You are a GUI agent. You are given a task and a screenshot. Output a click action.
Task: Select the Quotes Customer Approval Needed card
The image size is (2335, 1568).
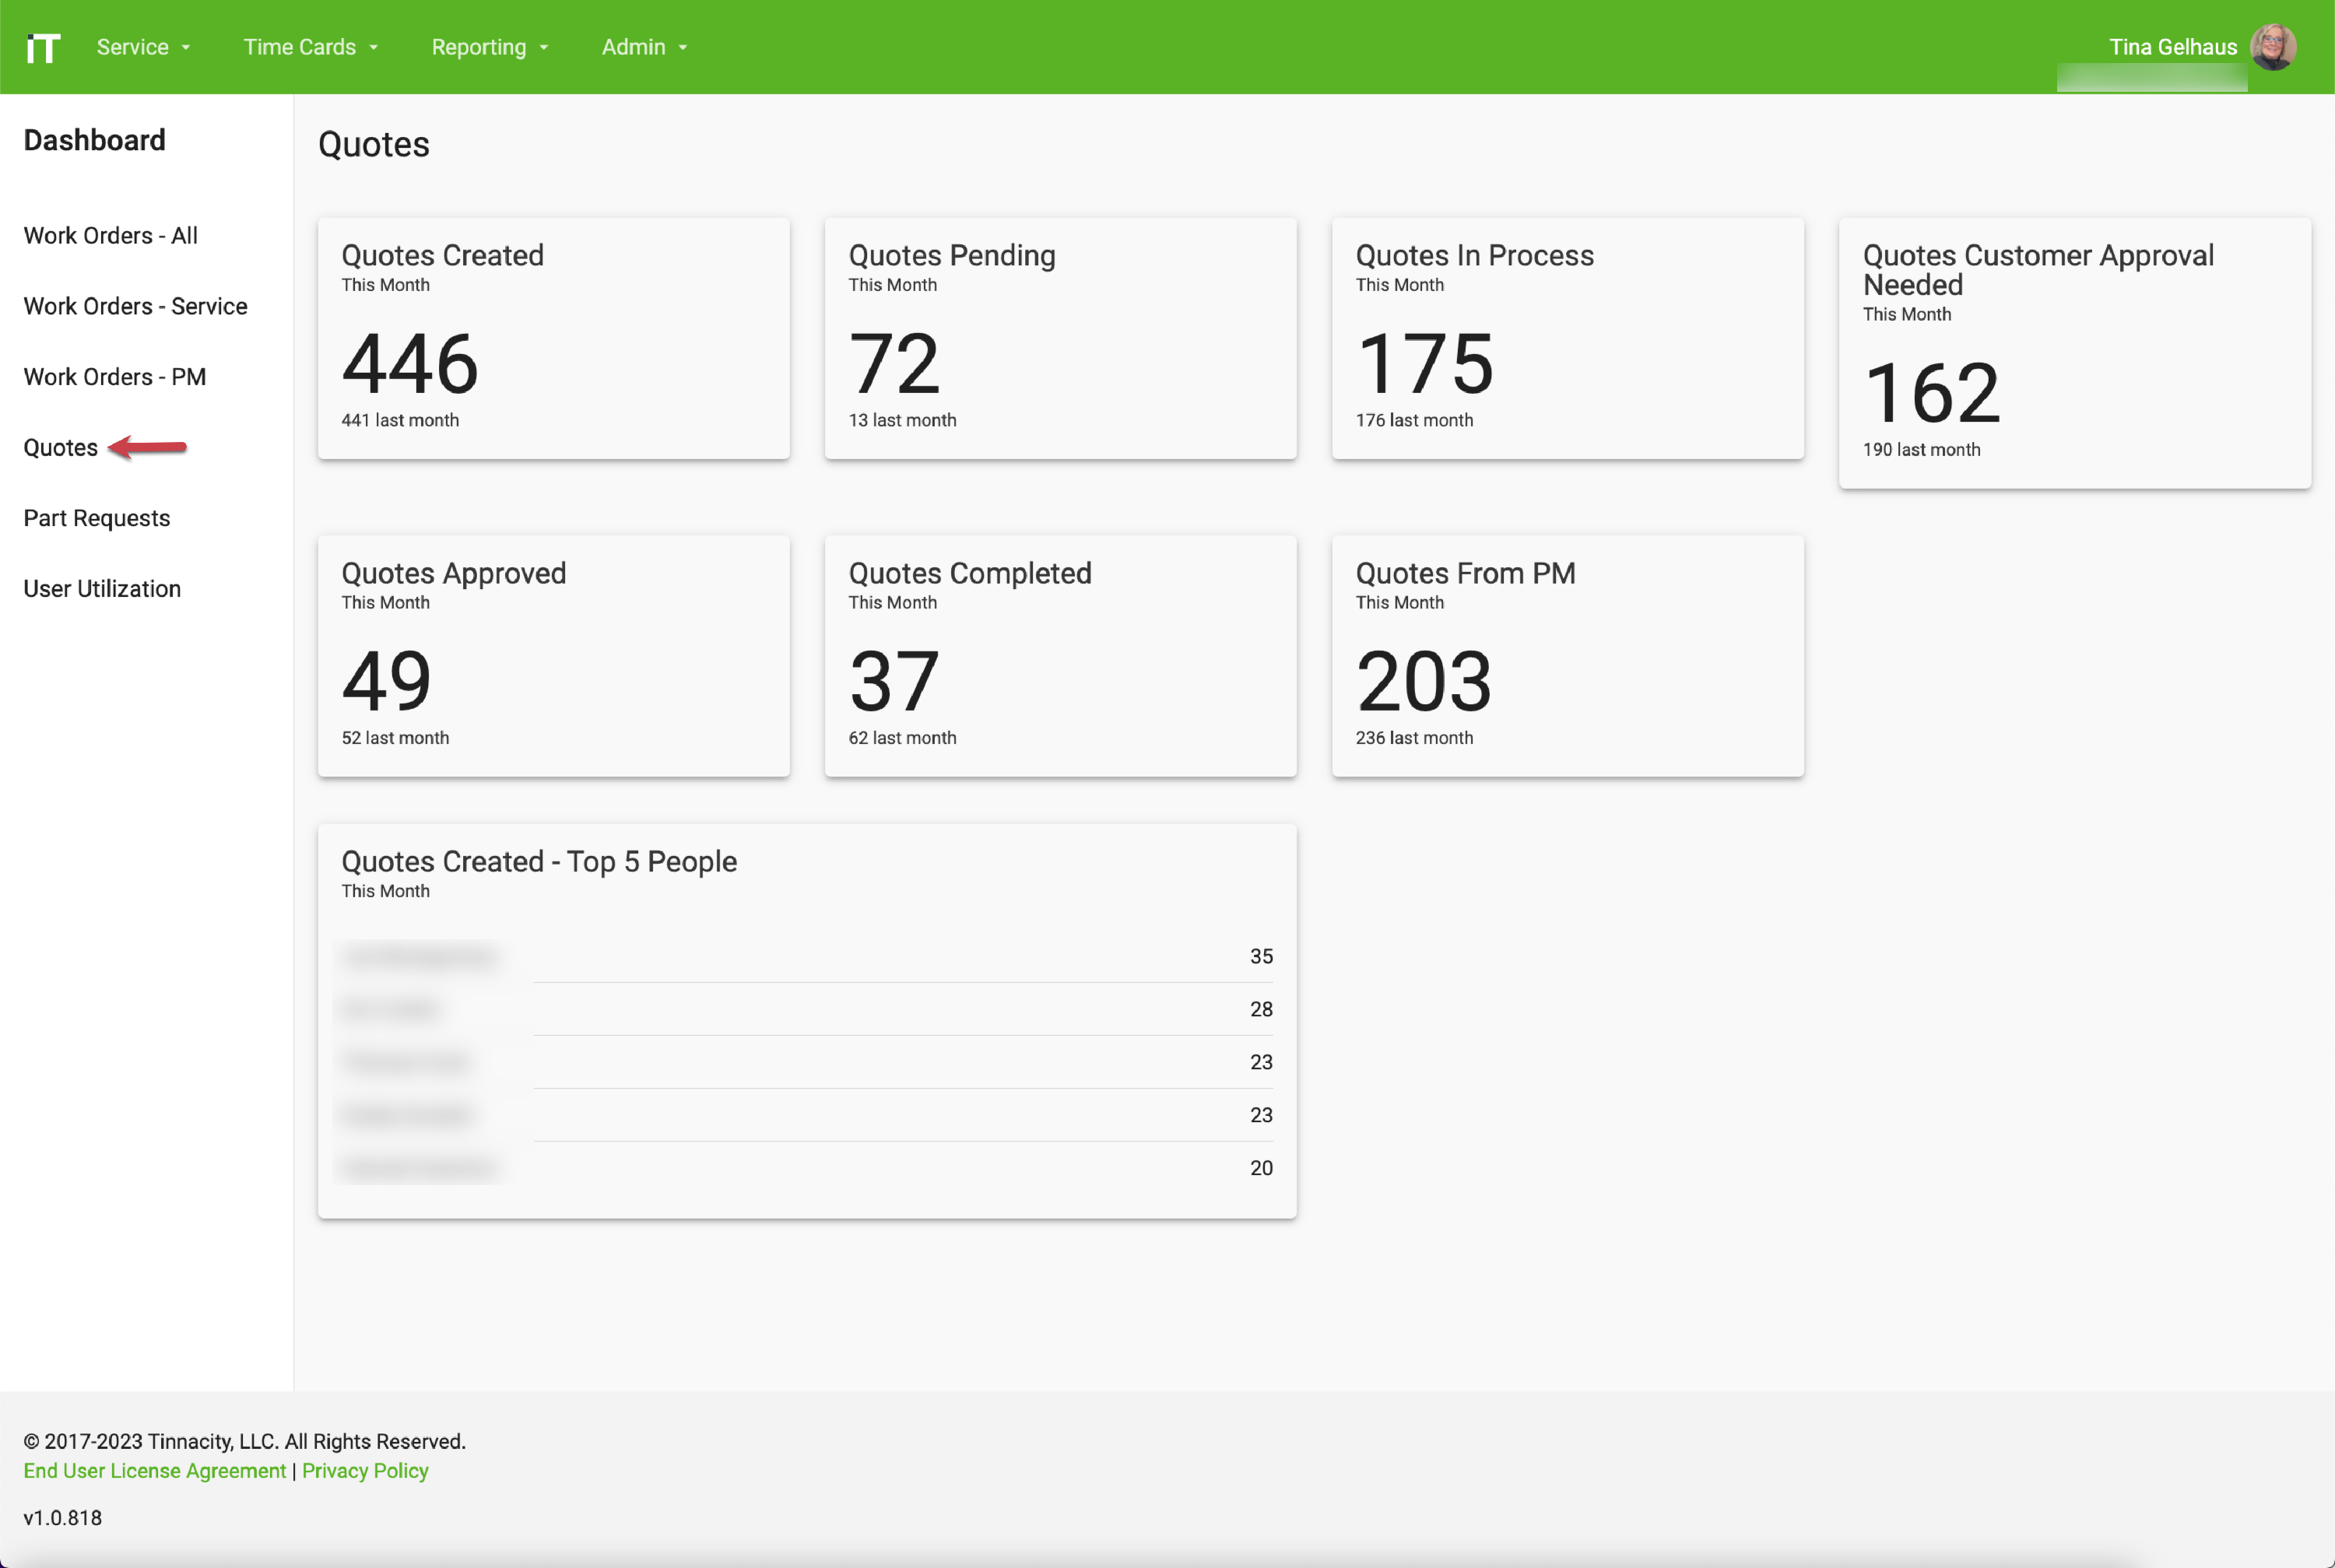(2073, 353)
